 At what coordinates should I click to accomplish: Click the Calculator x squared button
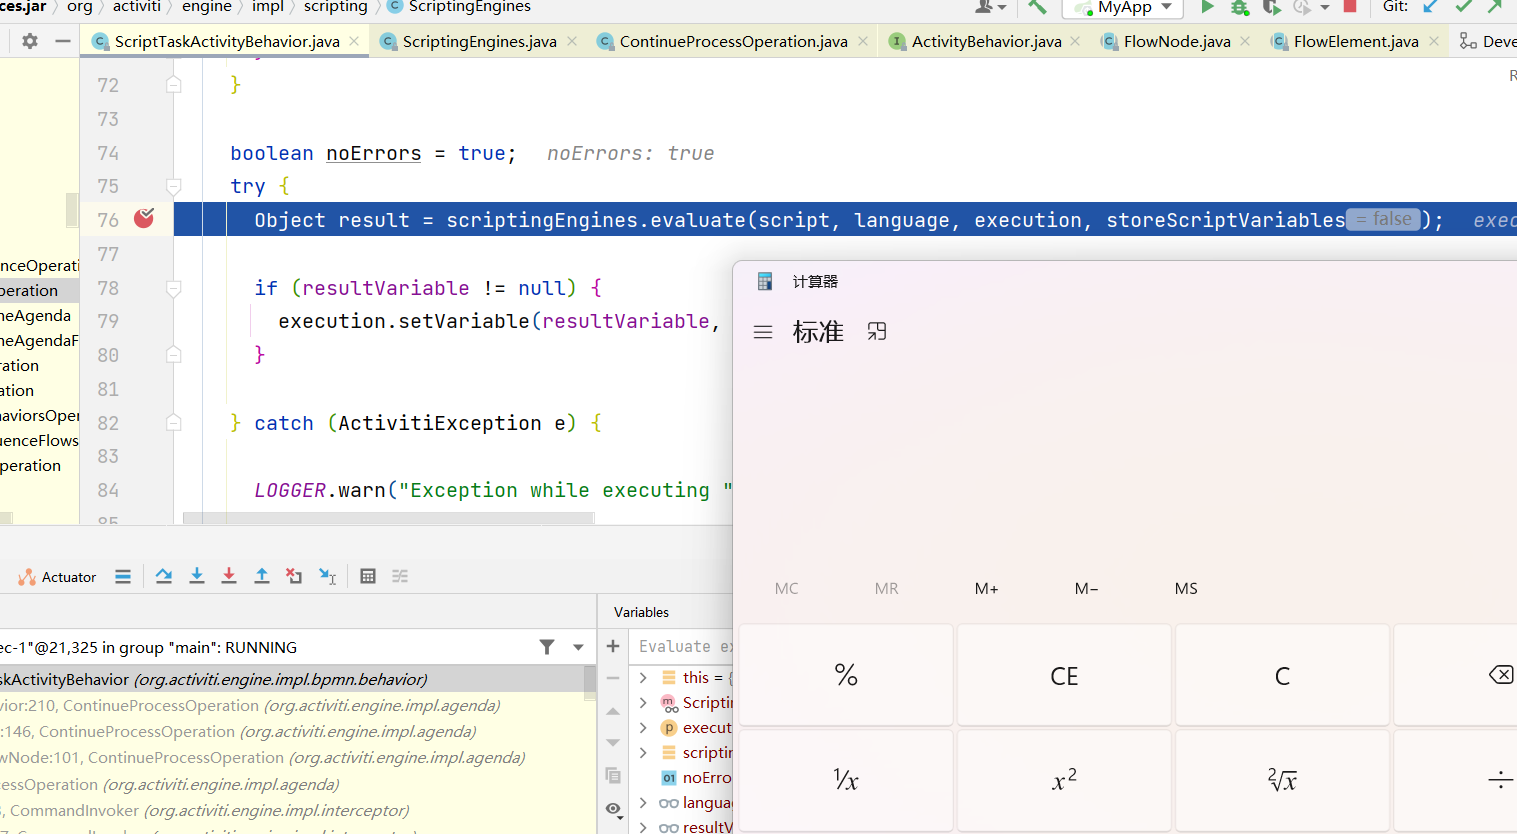coord(1064,780)
